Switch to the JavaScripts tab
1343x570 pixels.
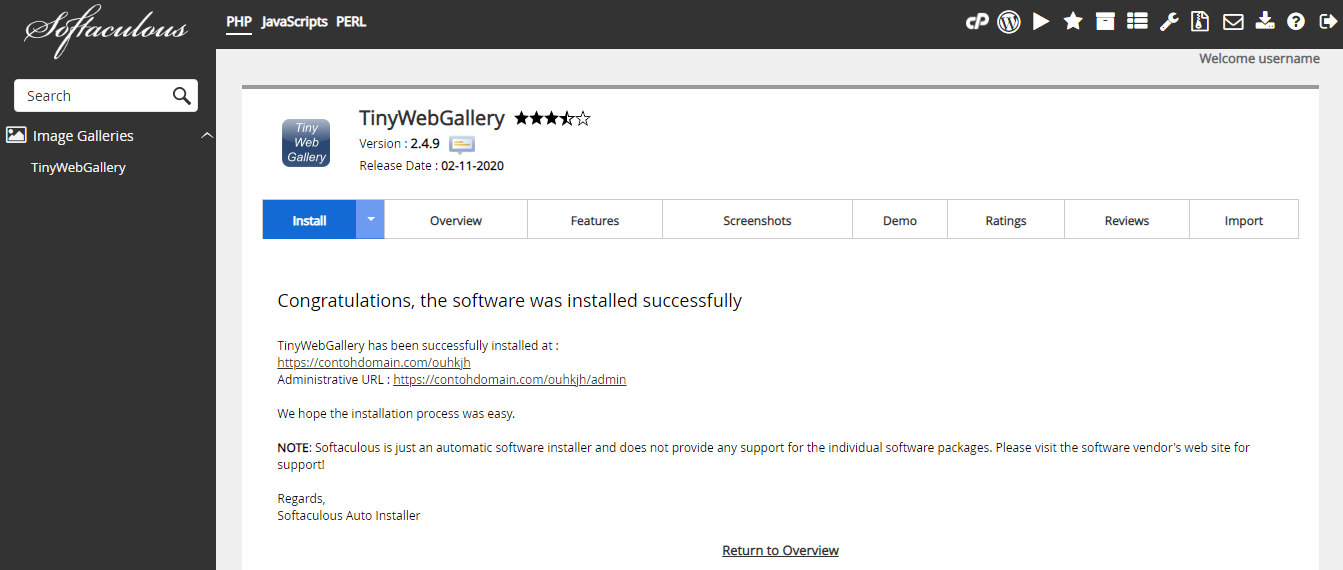294,22
